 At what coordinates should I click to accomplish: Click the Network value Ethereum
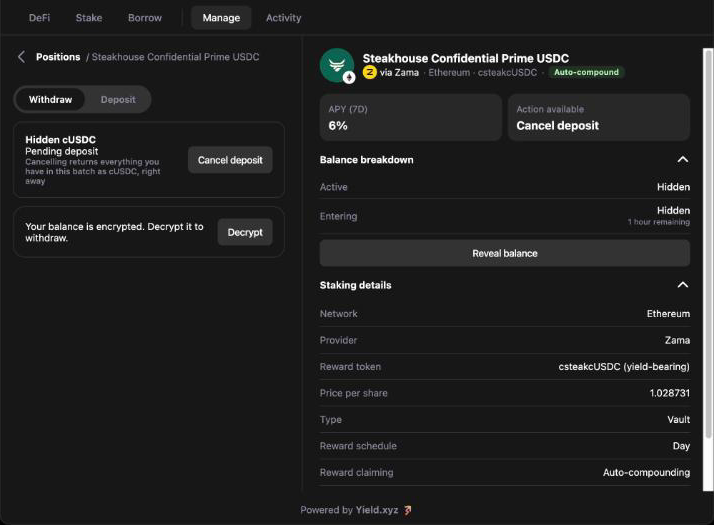click(x=668, y=314)
